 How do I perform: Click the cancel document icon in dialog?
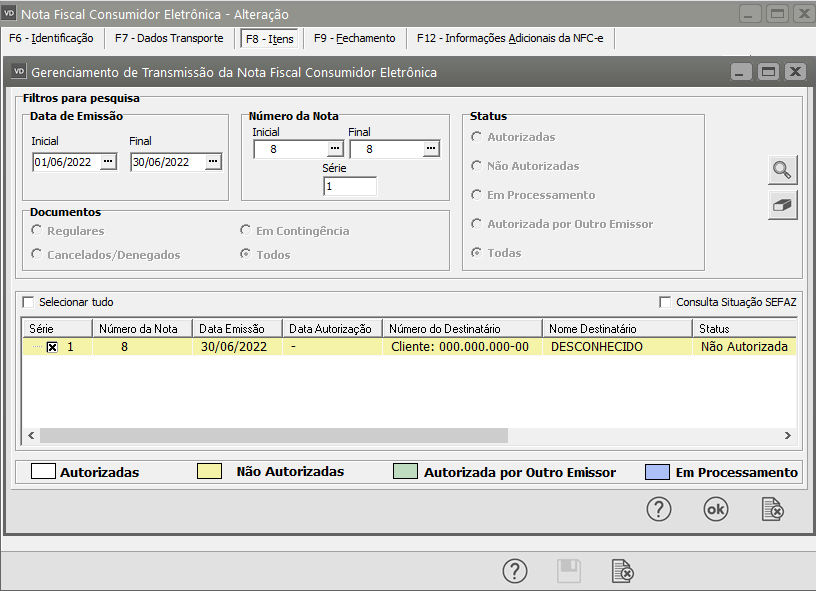point(773,509)
